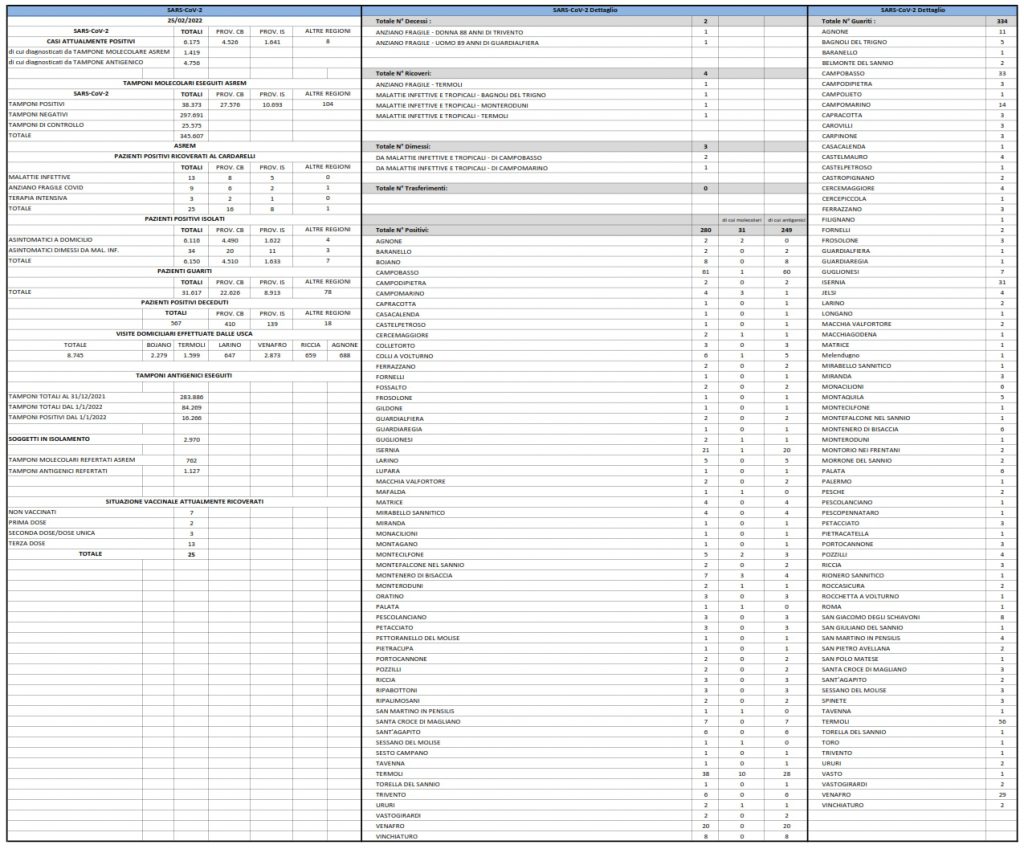The image size is (1024, 853).
Task: Select the Totale N° Trasferimenti row
Action: click(x=584, y=189)
